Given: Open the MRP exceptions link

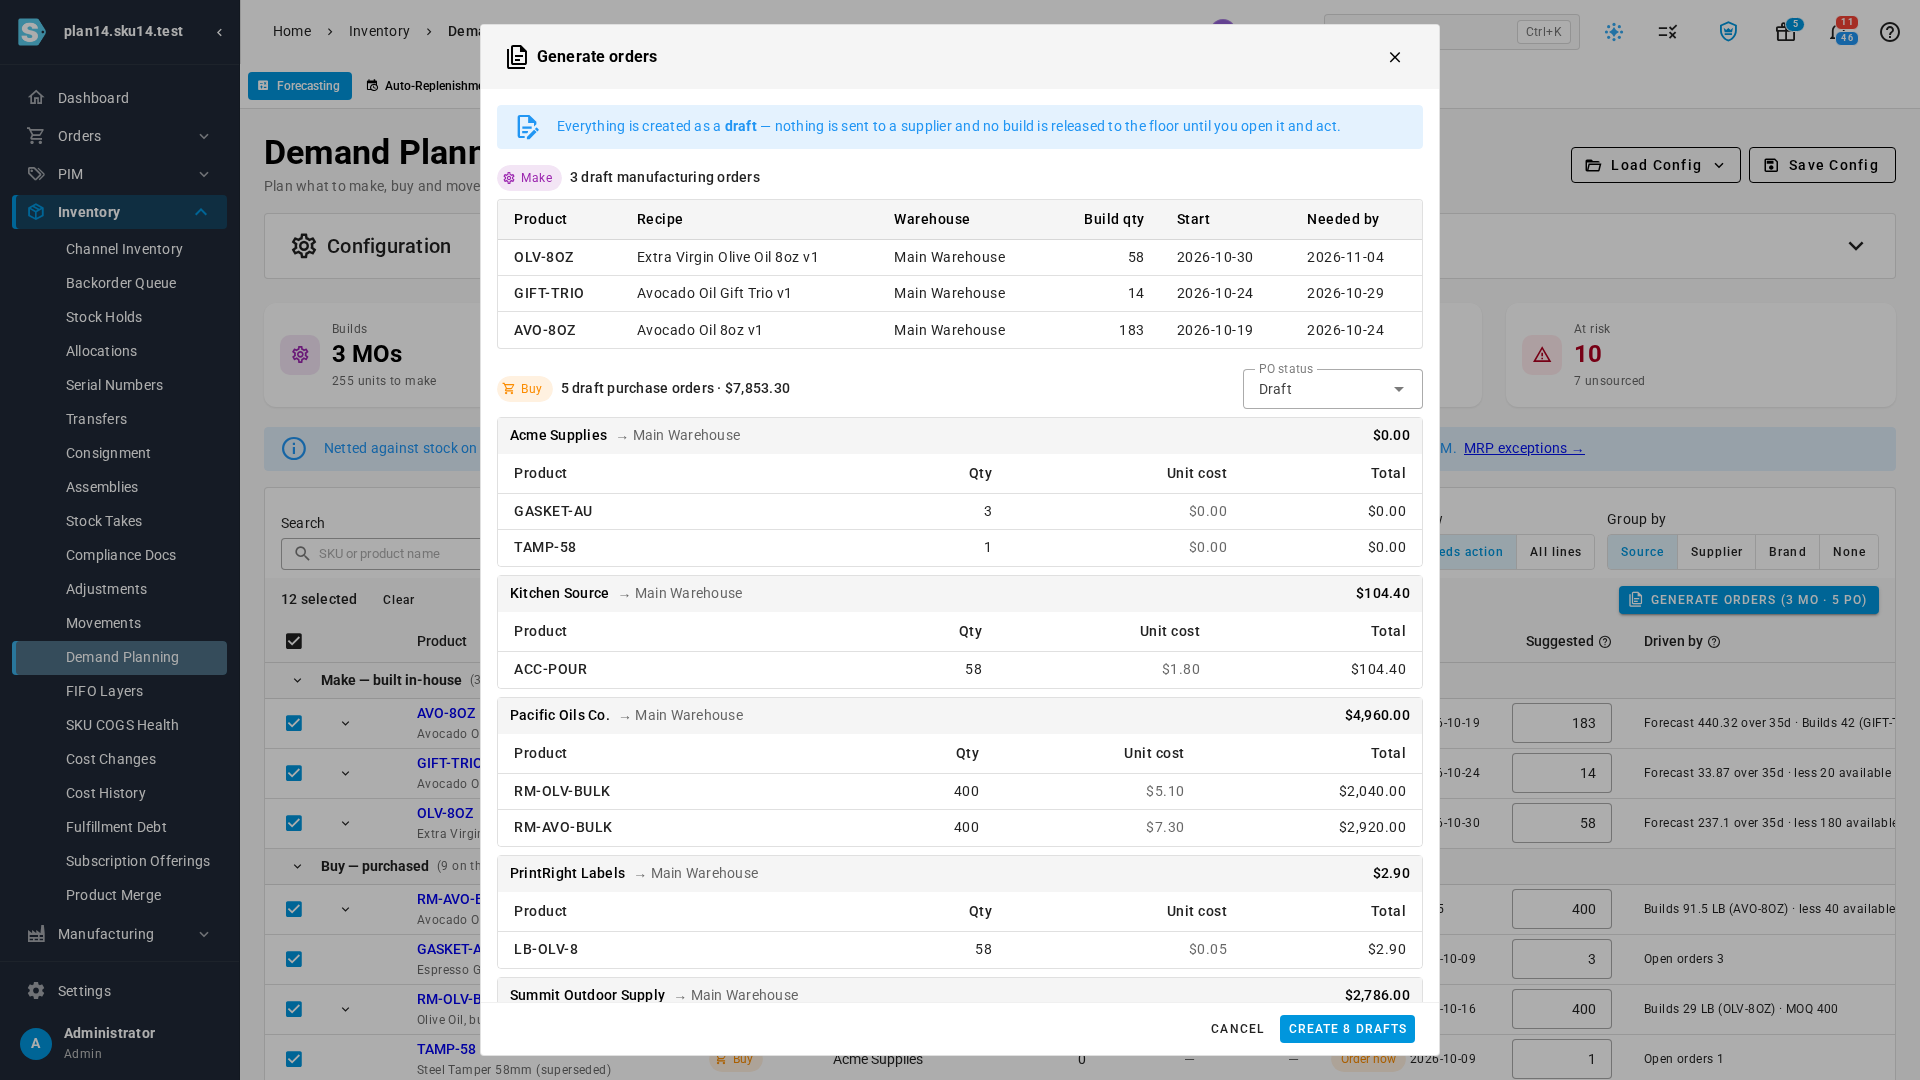Looking at the screenshot, I should pyautogui.click(x=1524, y=448).
